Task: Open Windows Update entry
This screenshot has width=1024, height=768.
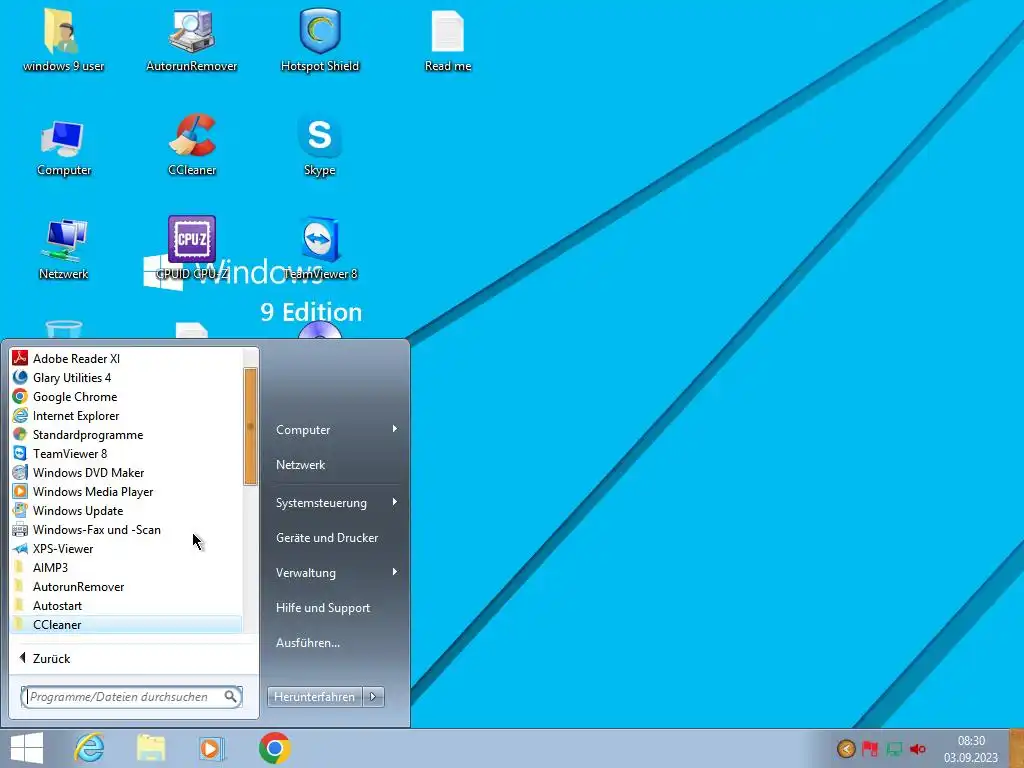Action: 126,510
